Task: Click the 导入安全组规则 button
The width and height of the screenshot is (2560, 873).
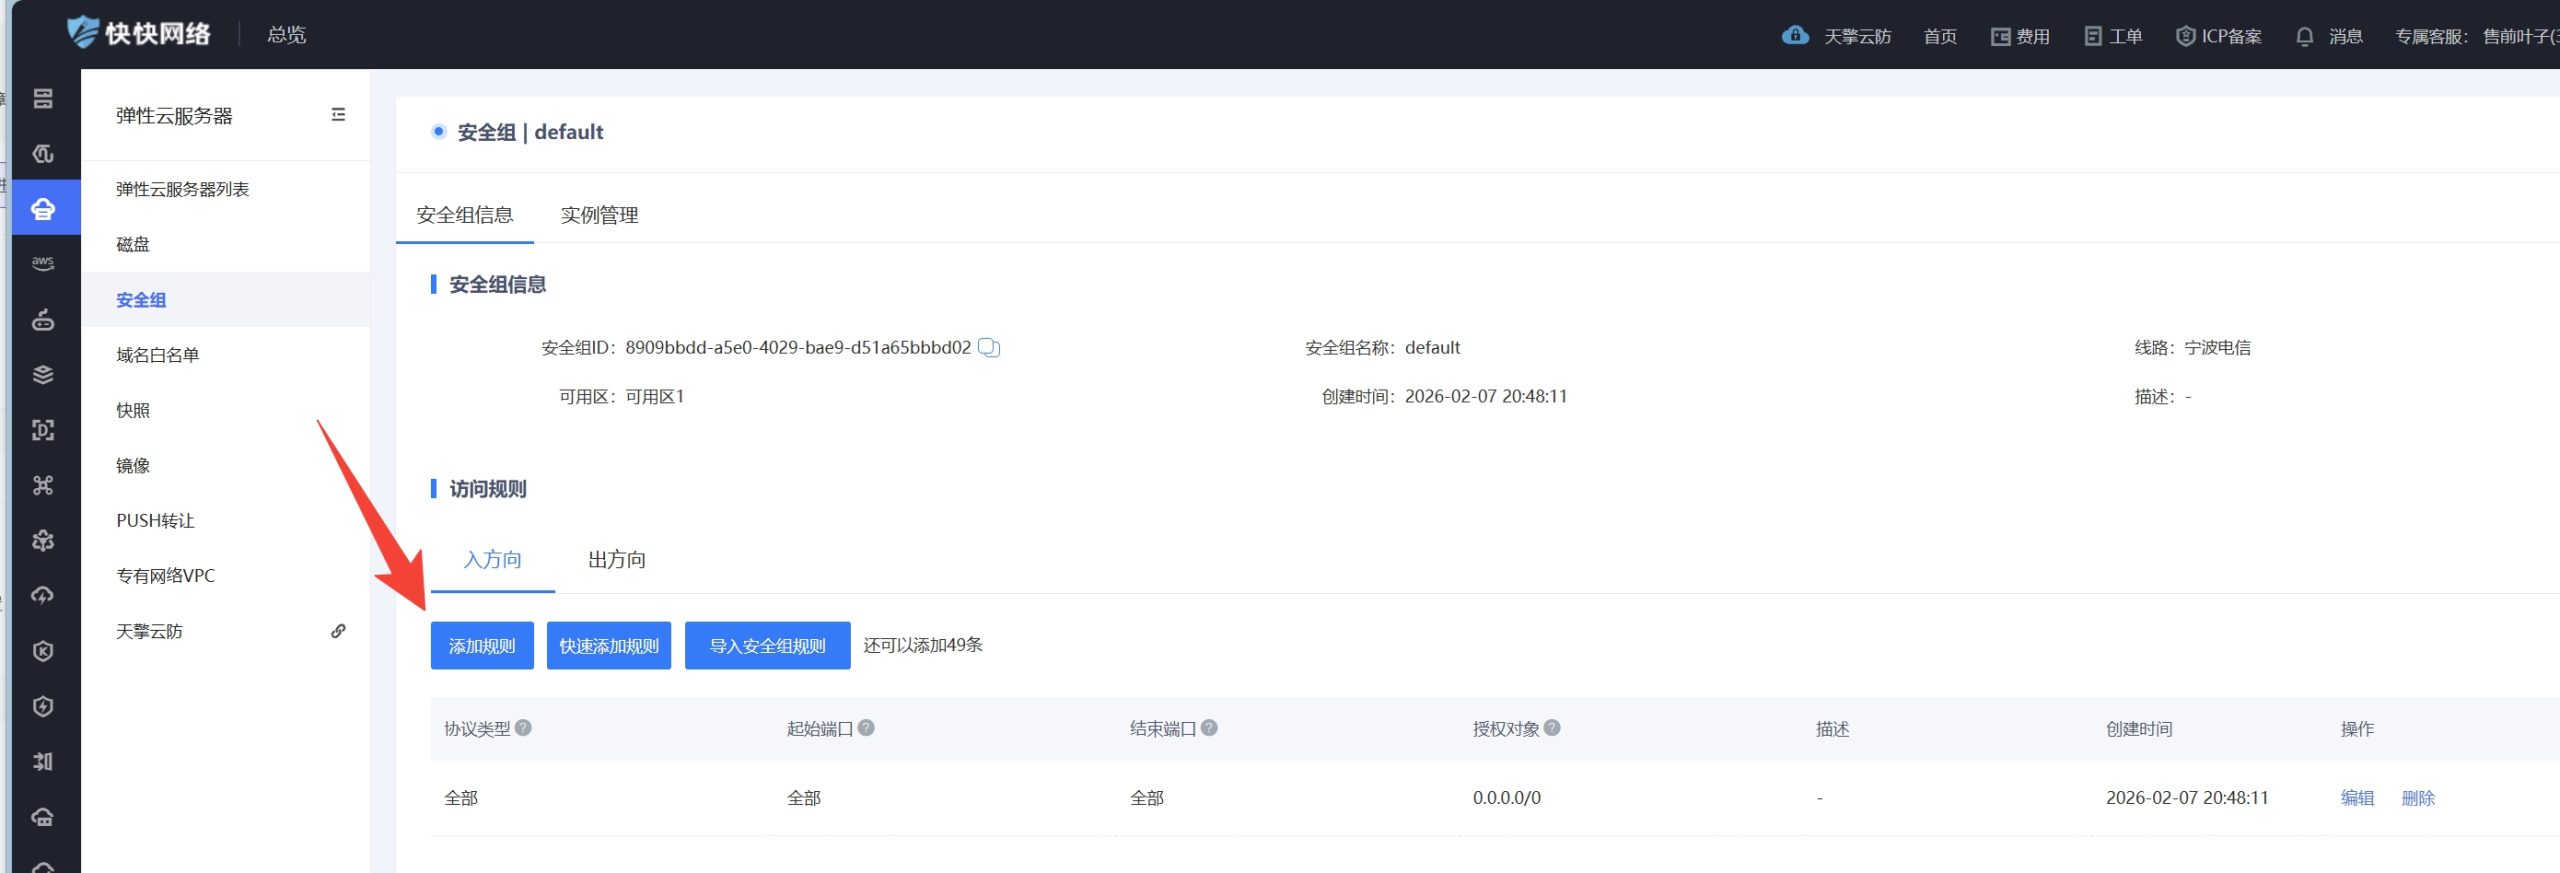Action: pyautogui.click(x=767, y=646)
